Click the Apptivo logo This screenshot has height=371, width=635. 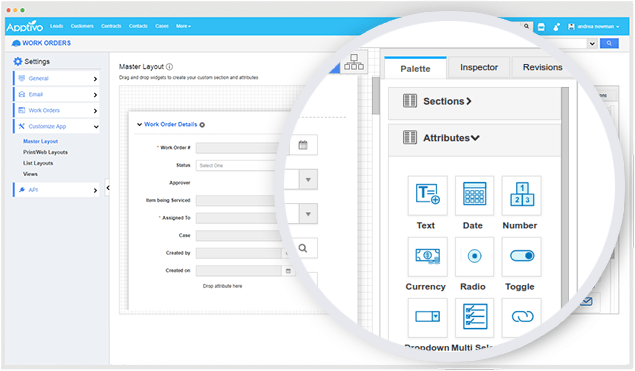point(25,27)
